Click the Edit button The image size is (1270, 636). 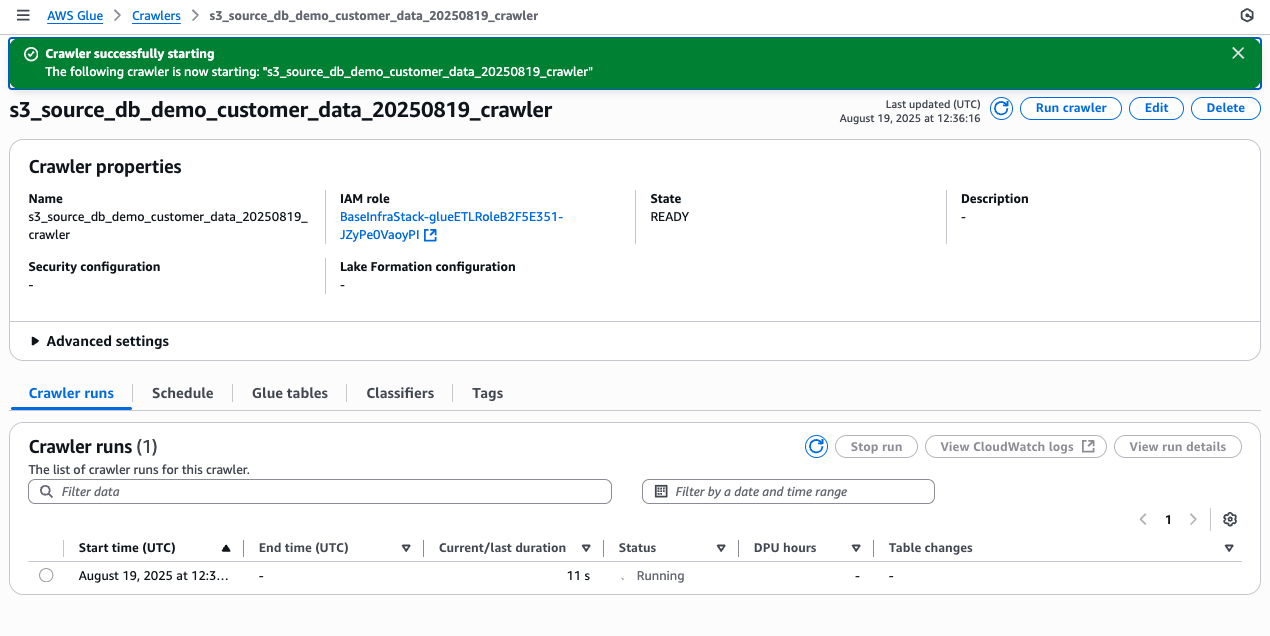point(1156,108)
